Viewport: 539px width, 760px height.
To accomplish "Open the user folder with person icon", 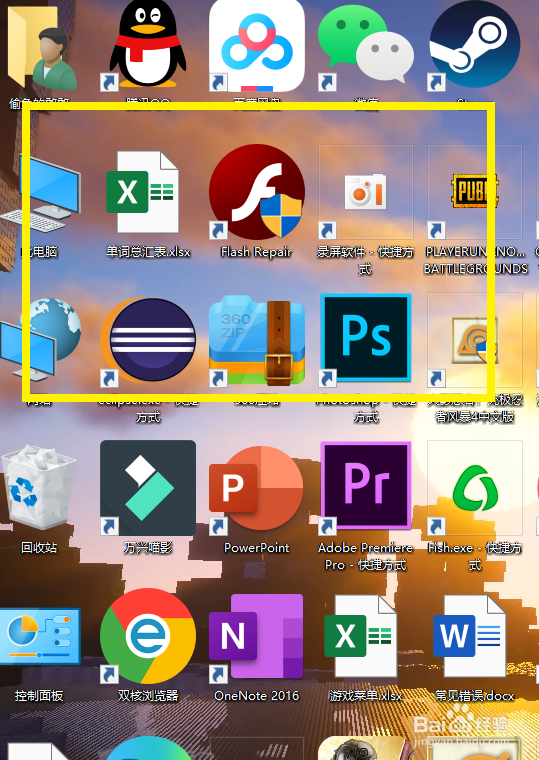I will tap(42, 46).
